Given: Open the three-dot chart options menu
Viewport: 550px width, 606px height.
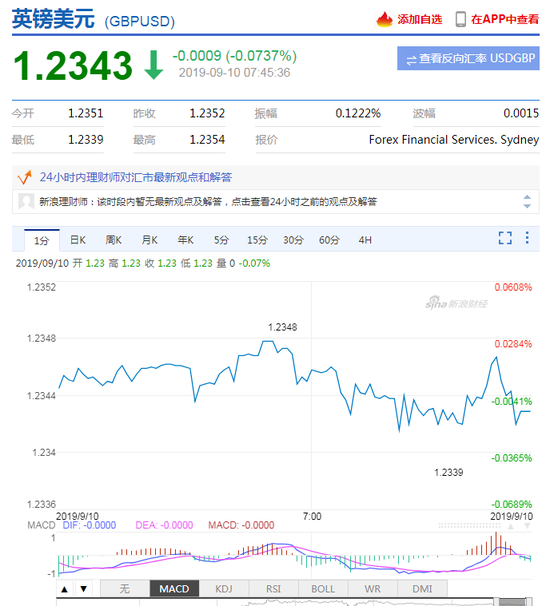Looking at the screenshot, I should 527,238.
